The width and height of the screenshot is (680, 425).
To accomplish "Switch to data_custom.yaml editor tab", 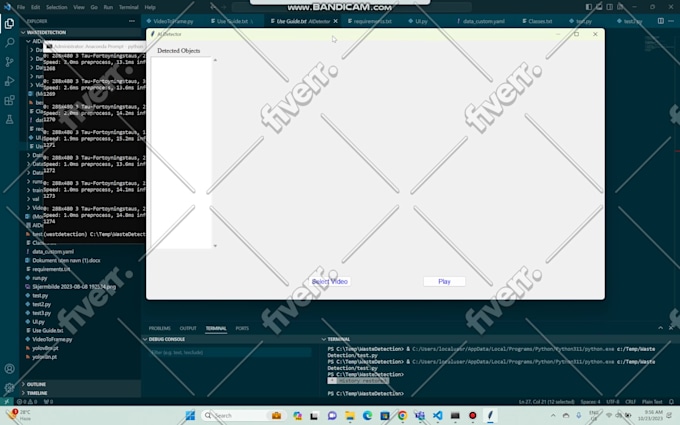I will point(483,21).
